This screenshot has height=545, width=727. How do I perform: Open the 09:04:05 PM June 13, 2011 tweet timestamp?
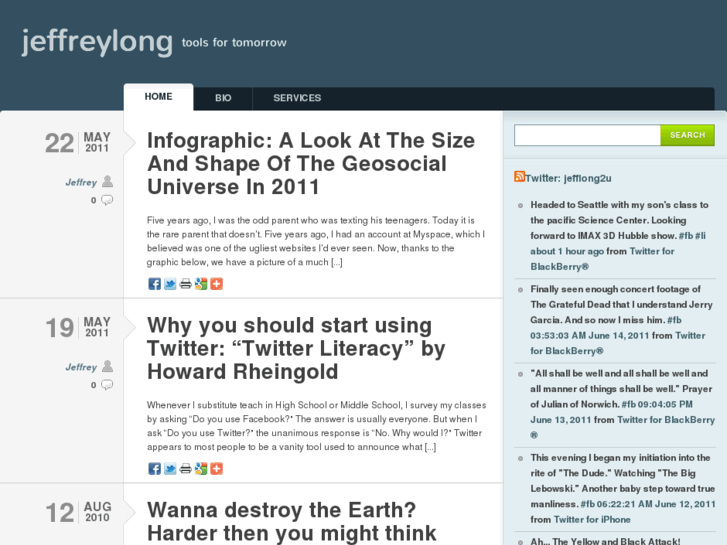click(x=612, y=412)
